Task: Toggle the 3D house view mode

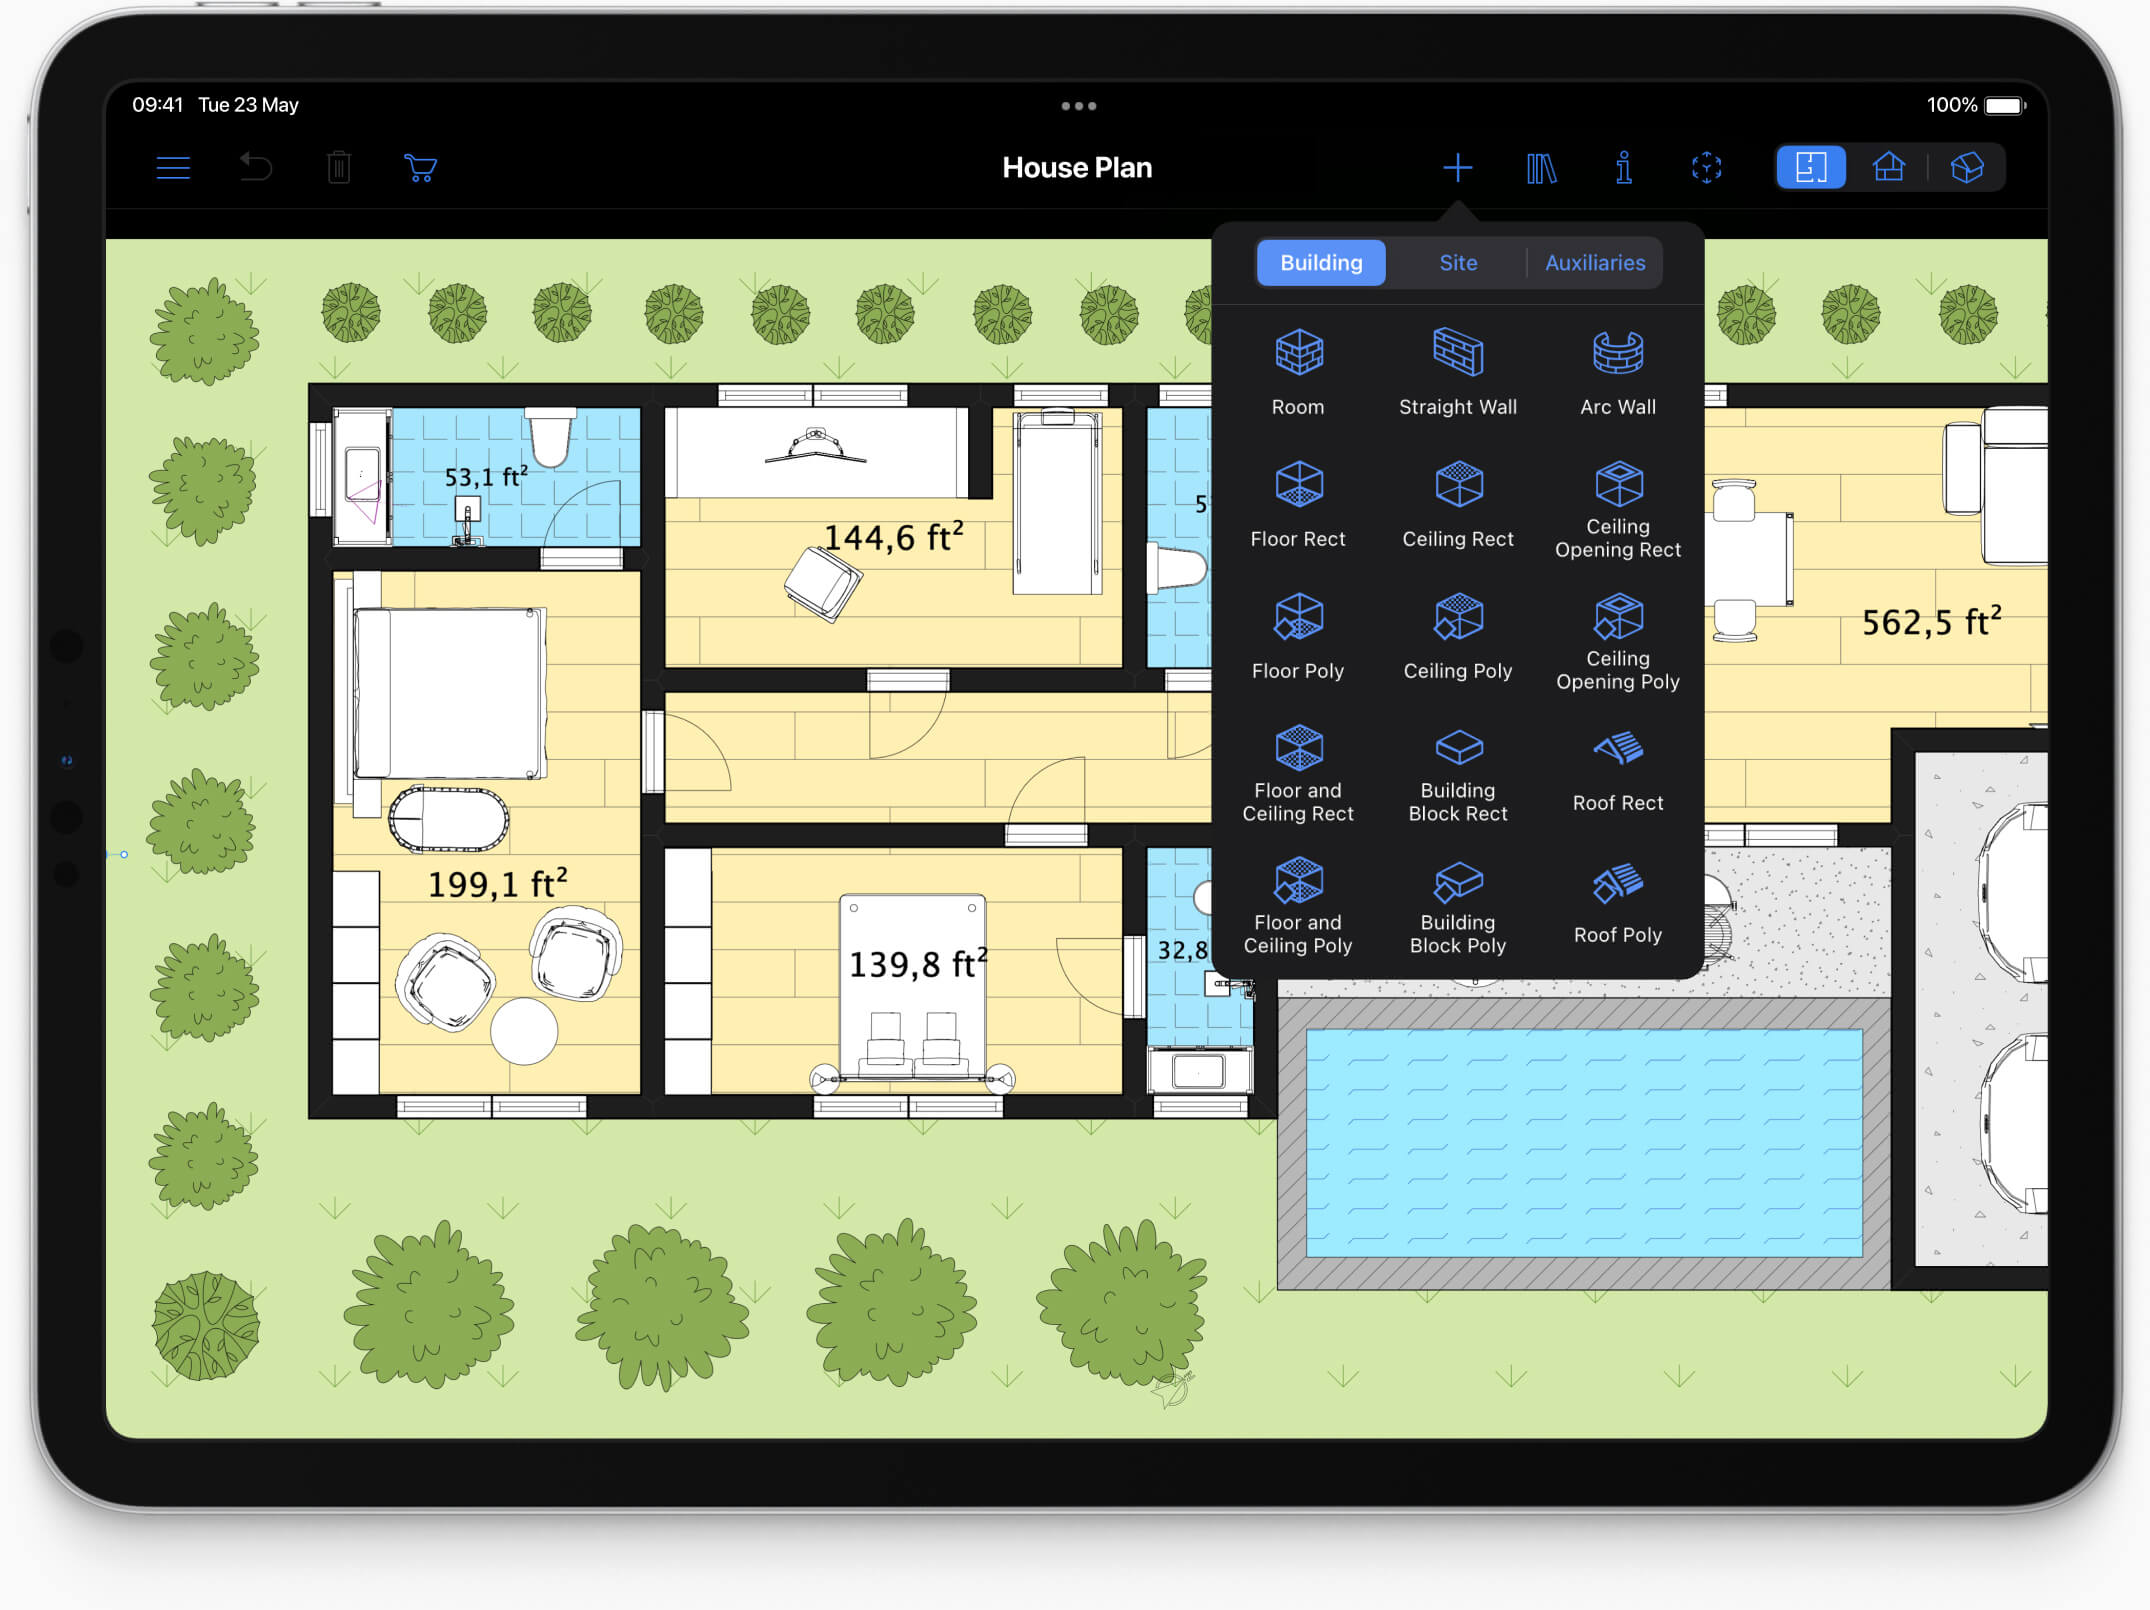Action: pos(1967,167)
